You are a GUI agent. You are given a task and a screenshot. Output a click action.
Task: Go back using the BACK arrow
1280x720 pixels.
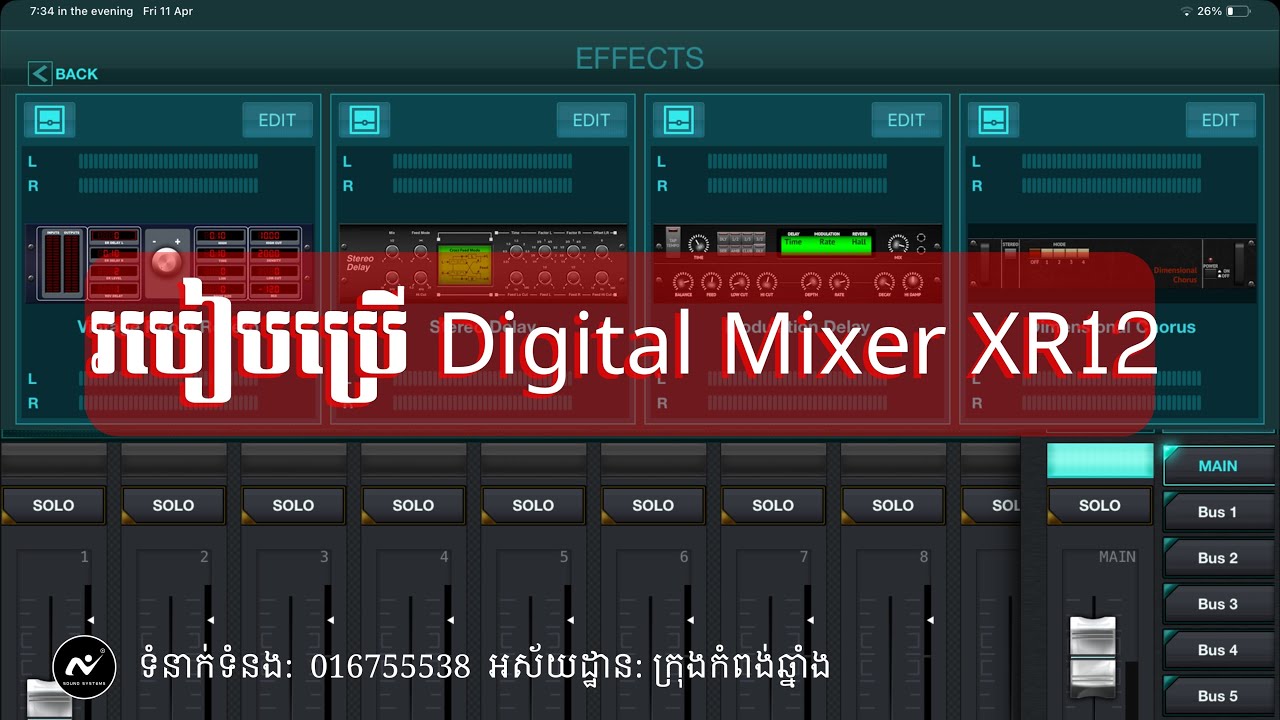tap(64, 74)
